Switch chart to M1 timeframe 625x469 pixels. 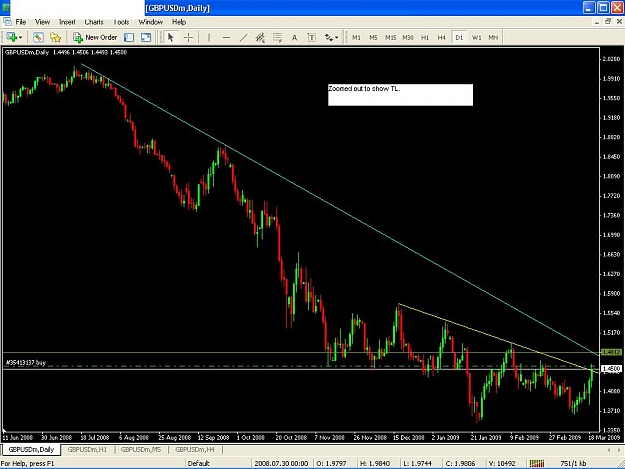[x=356, y=37]
